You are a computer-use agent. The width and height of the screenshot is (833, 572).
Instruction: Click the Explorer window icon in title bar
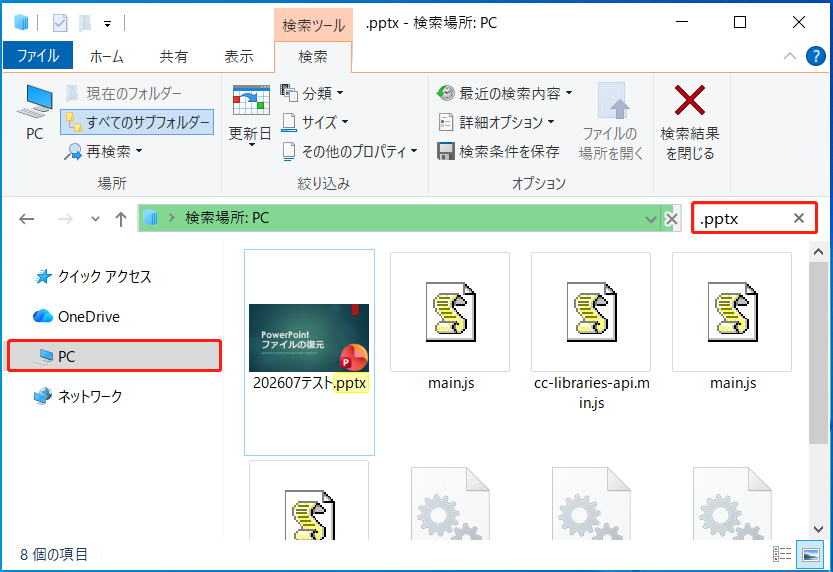pyautogui.click(x=21, y=23)
